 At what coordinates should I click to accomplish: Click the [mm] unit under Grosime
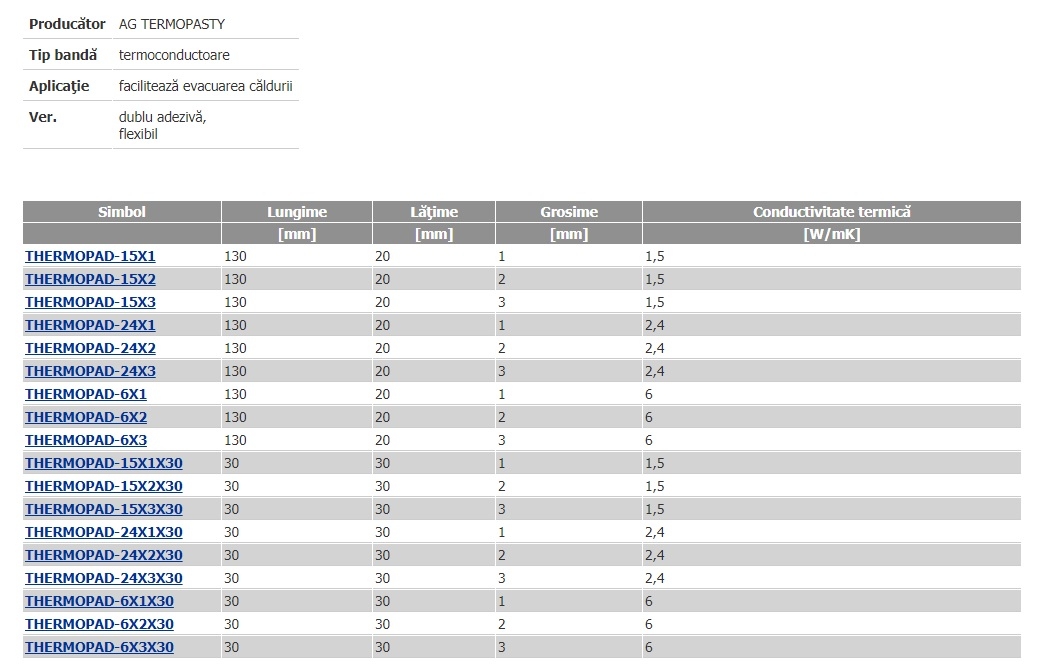[569, 234]
